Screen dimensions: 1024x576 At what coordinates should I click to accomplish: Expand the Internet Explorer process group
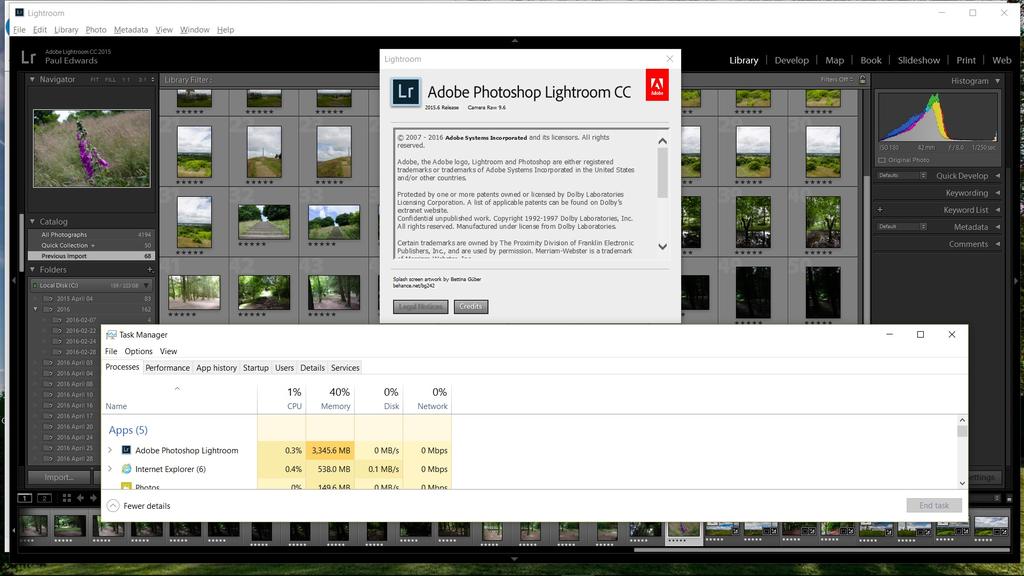click(110, 469)
